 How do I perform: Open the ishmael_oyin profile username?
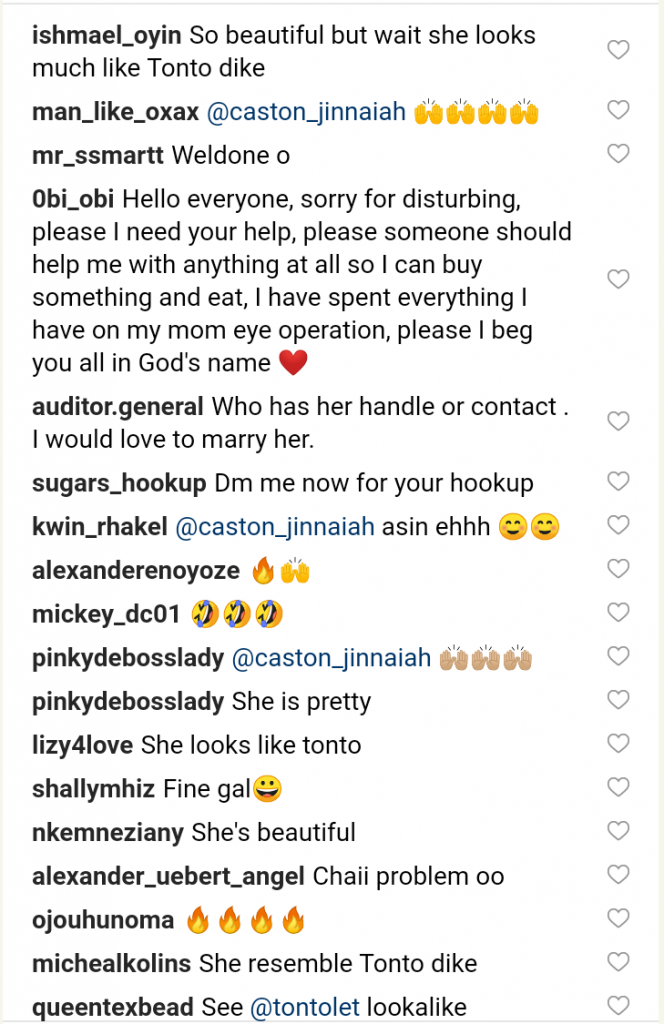(107, 35)
